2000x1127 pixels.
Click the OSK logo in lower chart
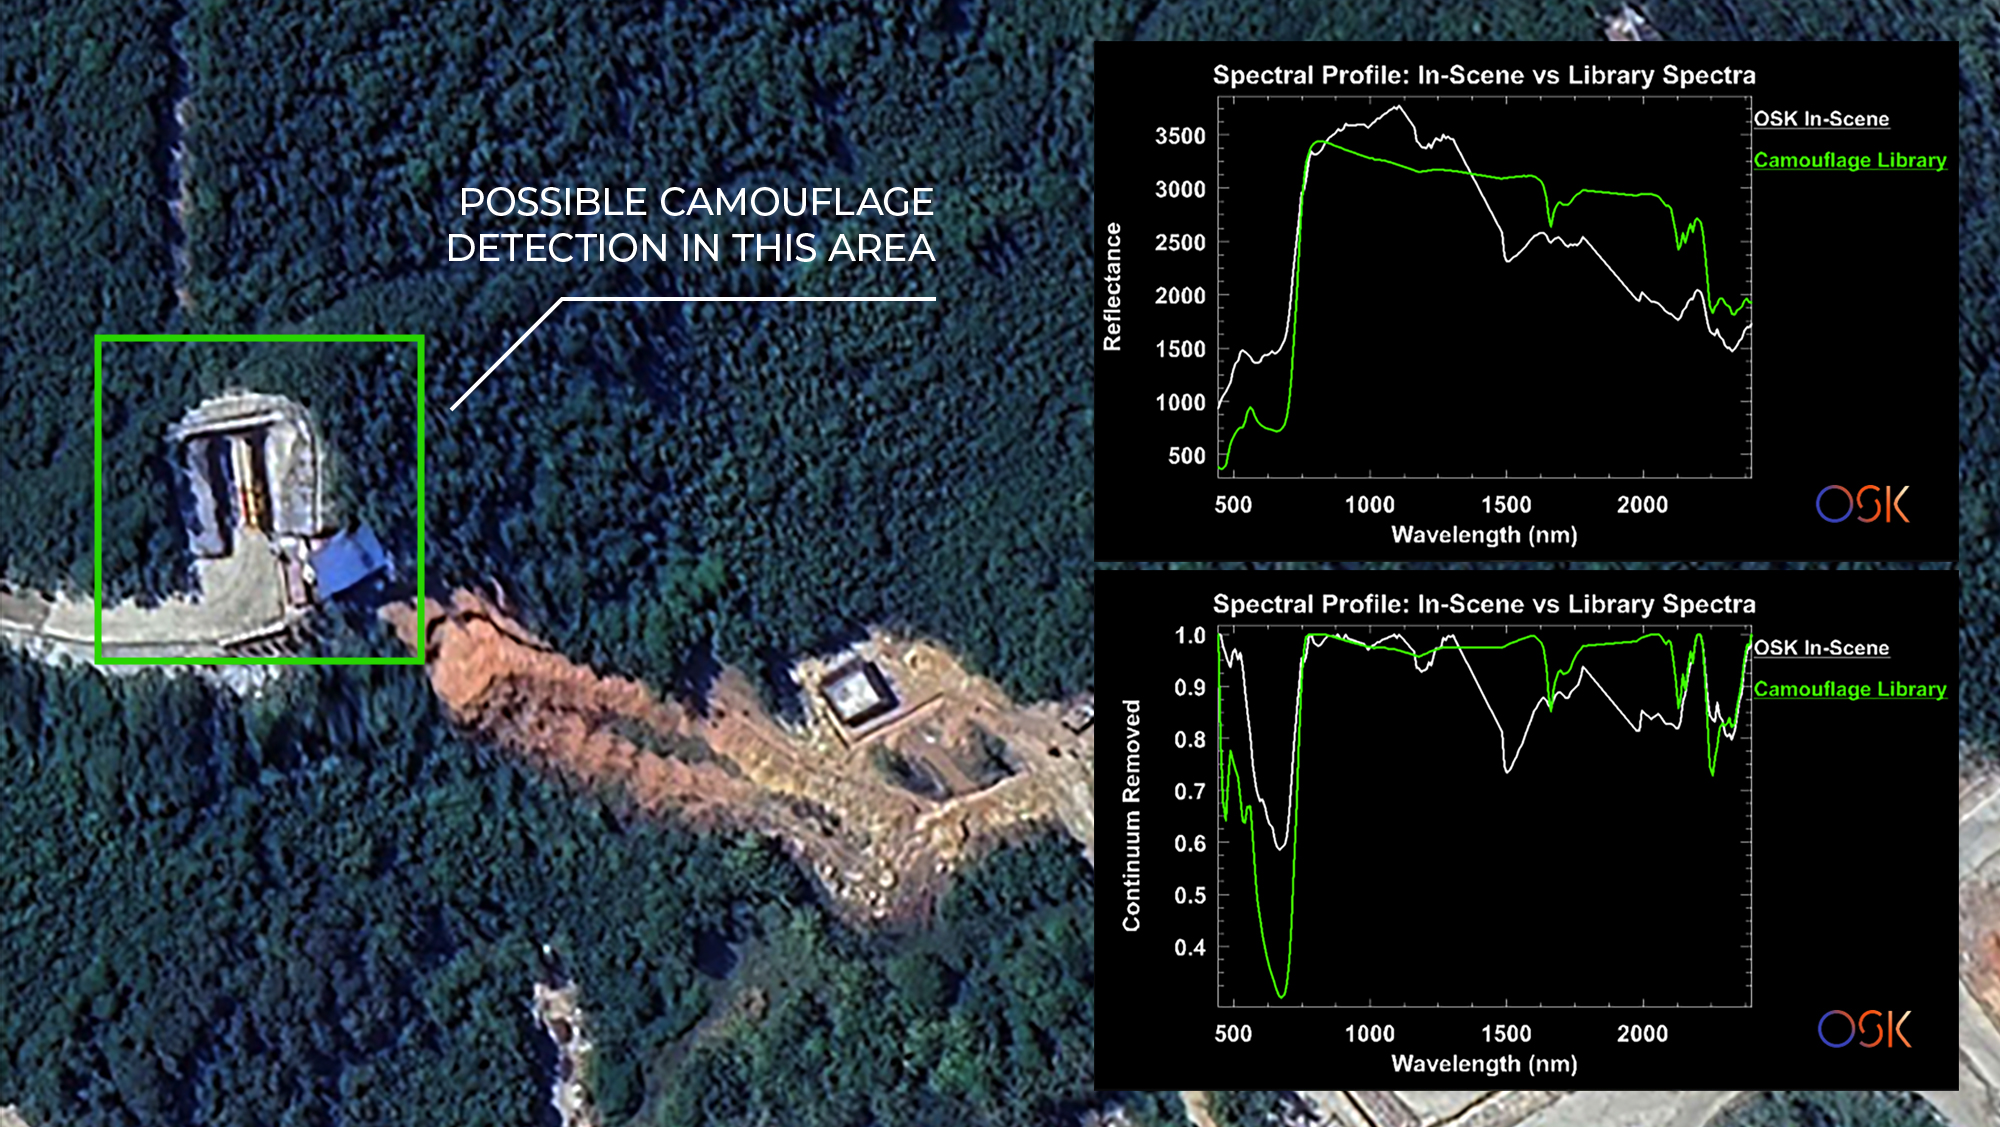[x=1864, y=1029]
